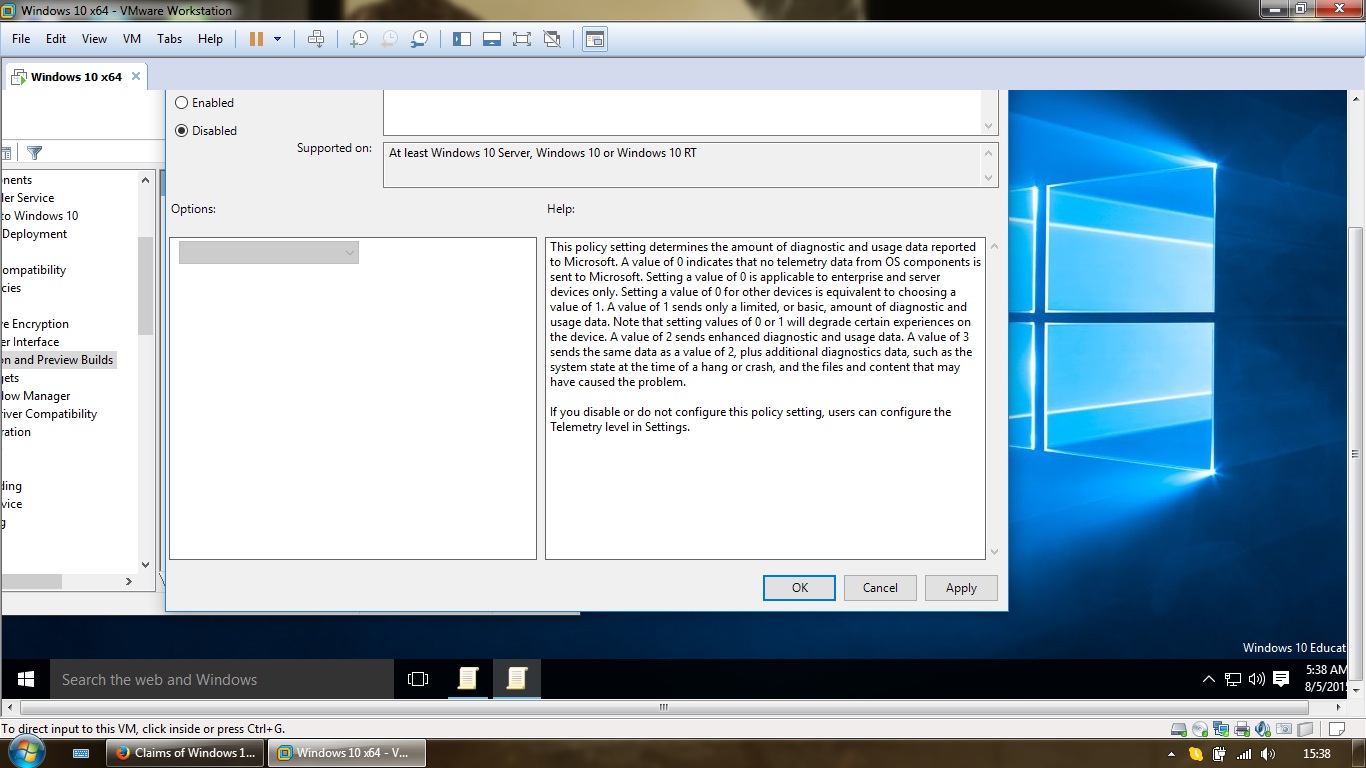Show hidden icons in host system tray
The width and height of the screenshot is (1366, 768).
1171,754
